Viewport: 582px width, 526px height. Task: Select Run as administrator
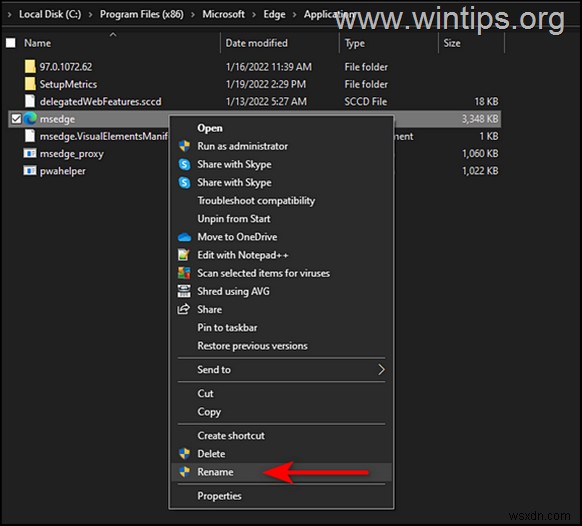(x=242, y=146)
